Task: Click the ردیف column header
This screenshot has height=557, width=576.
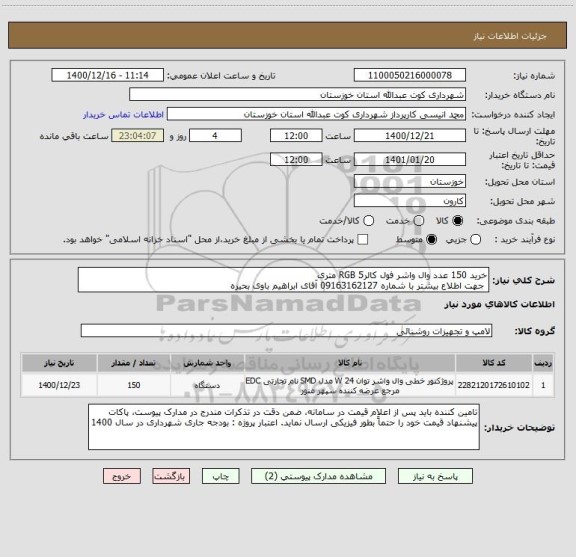Action: [x=543, y=363]
